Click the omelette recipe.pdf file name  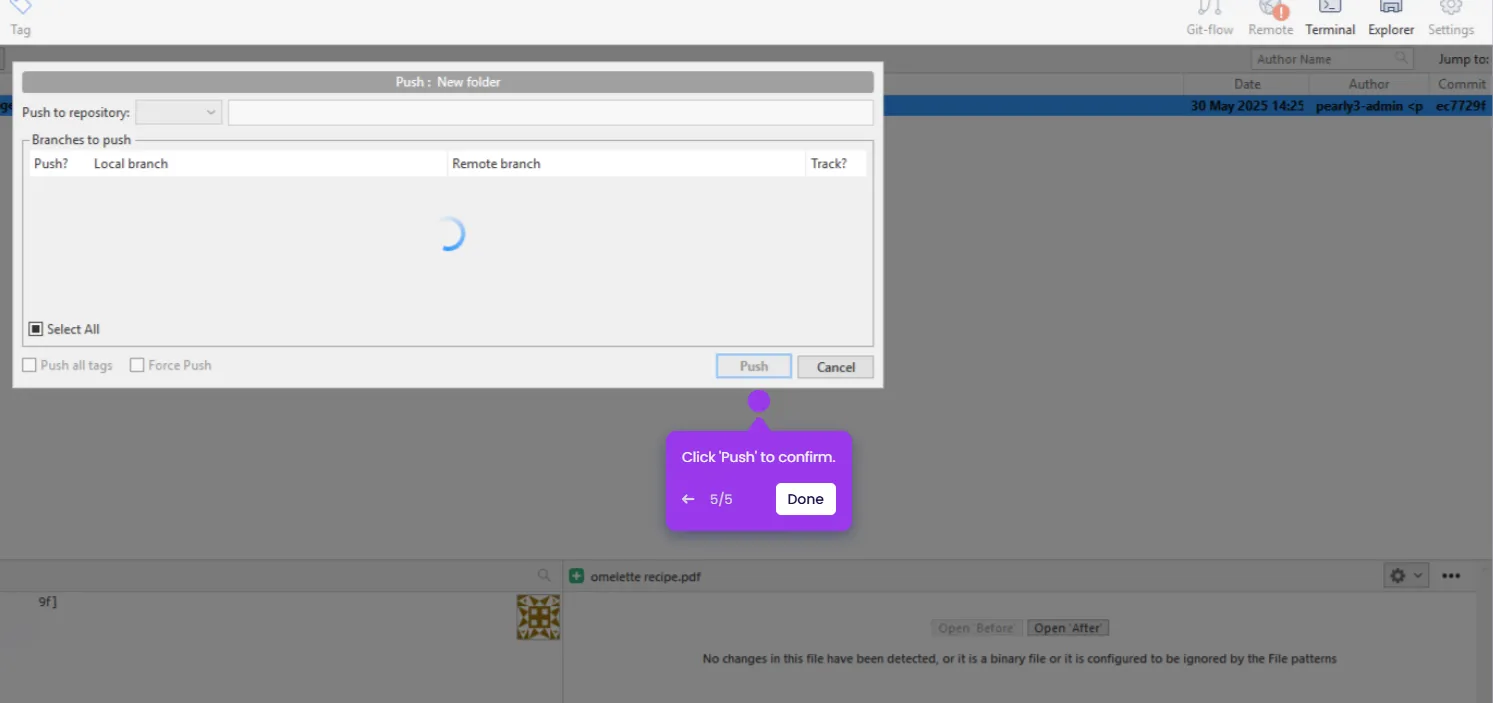point(645,577)
